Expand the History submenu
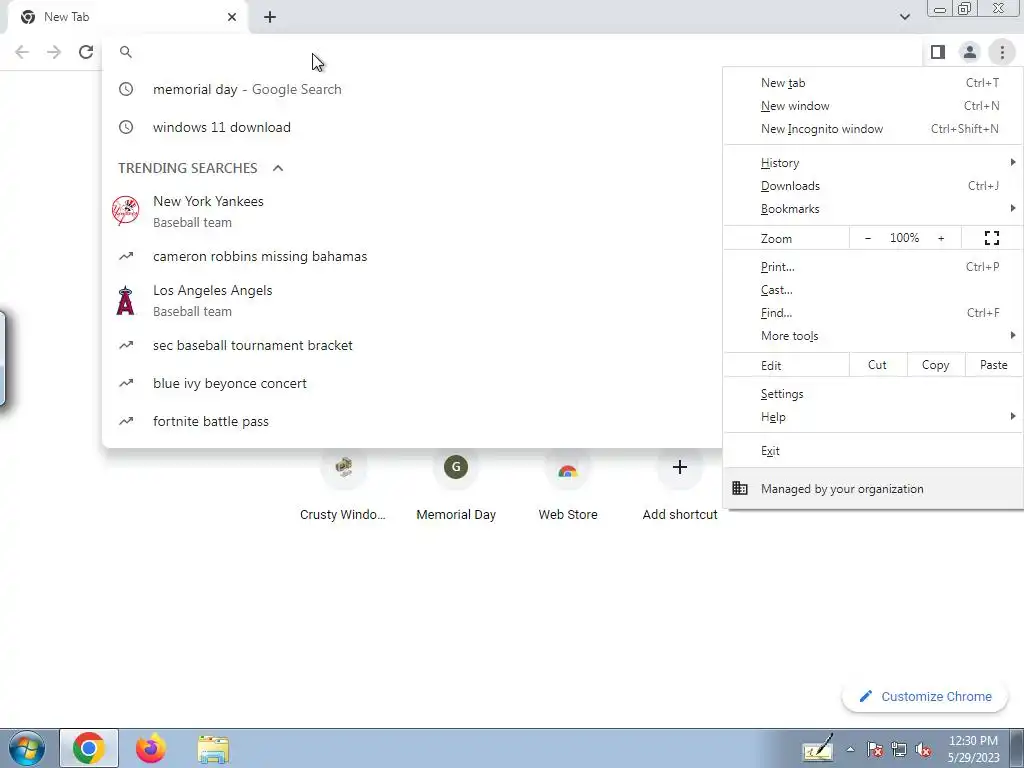This screenshot has height=768, width=1024. point(873,163)
